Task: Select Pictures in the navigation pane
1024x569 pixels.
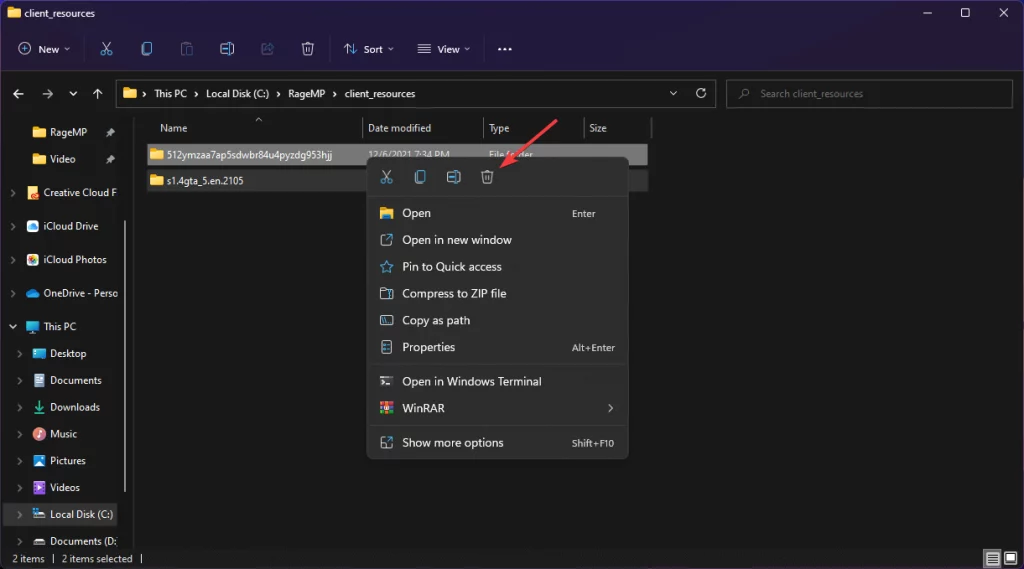Action: 67,461
